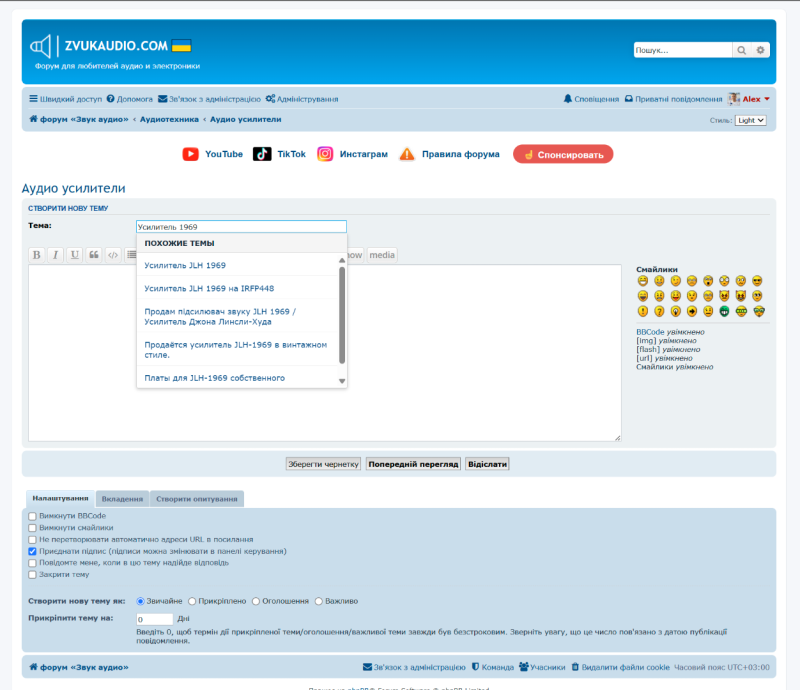Insert the sunglasses cool smiley

point(757,281)
